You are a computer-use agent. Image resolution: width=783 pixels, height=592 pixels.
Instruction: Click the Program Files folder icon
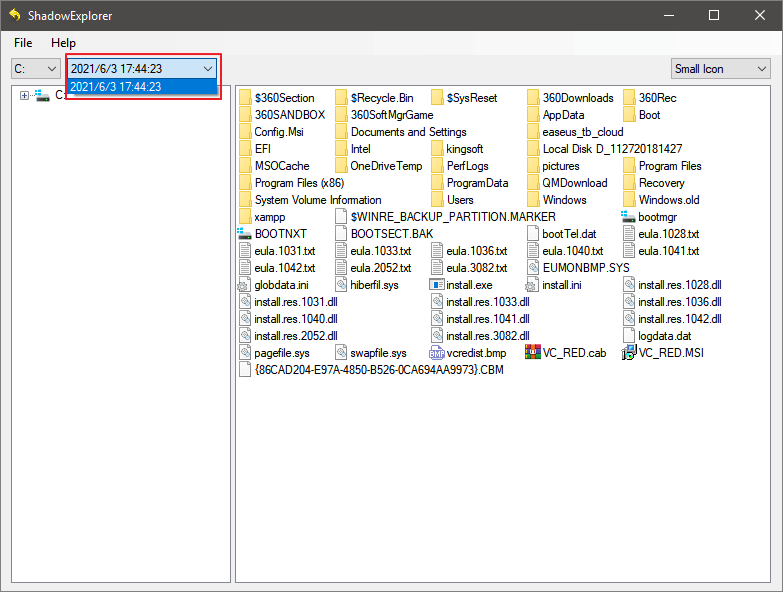pyautogui.click(x=629, y=166)
